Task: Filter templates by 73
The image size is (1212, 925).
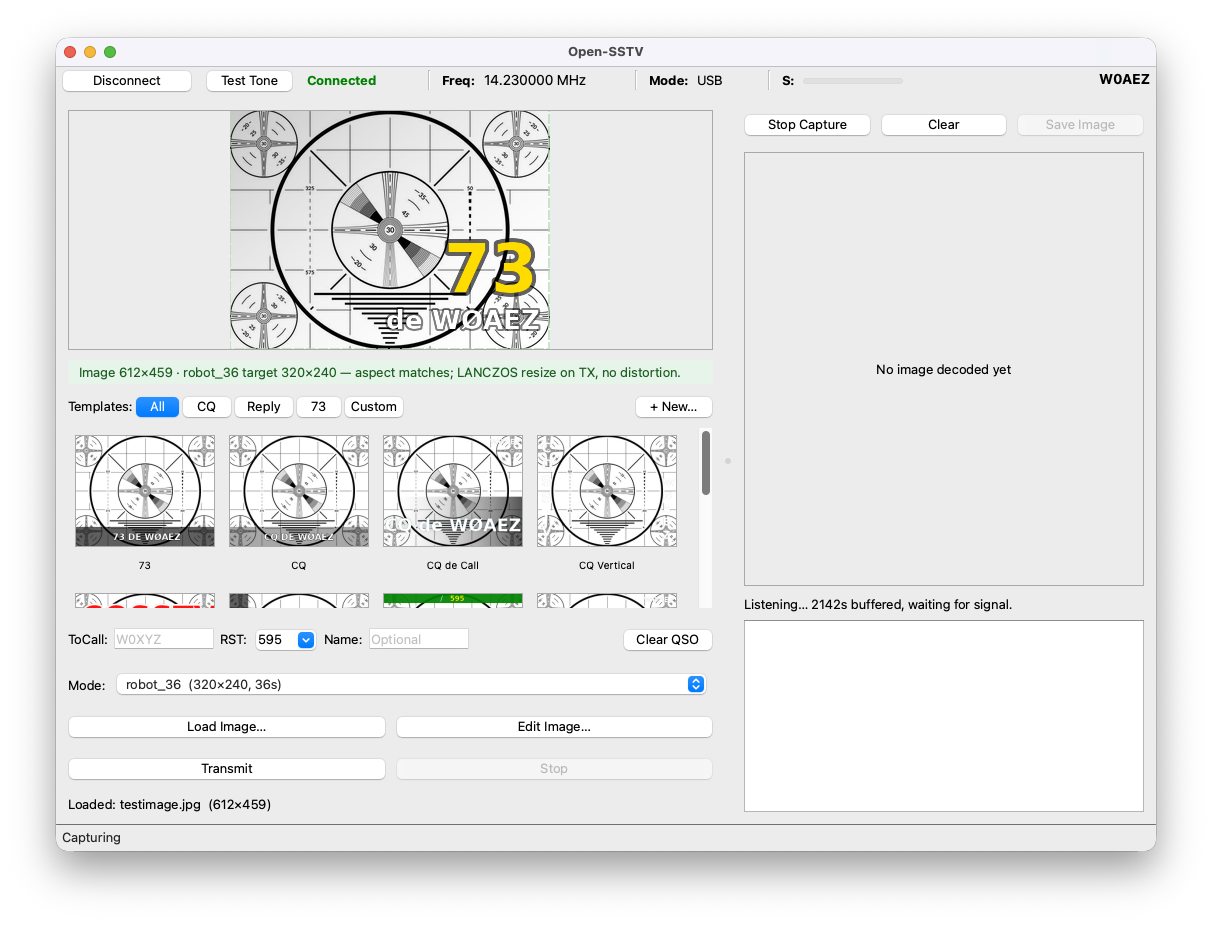Action: (318, 407)
